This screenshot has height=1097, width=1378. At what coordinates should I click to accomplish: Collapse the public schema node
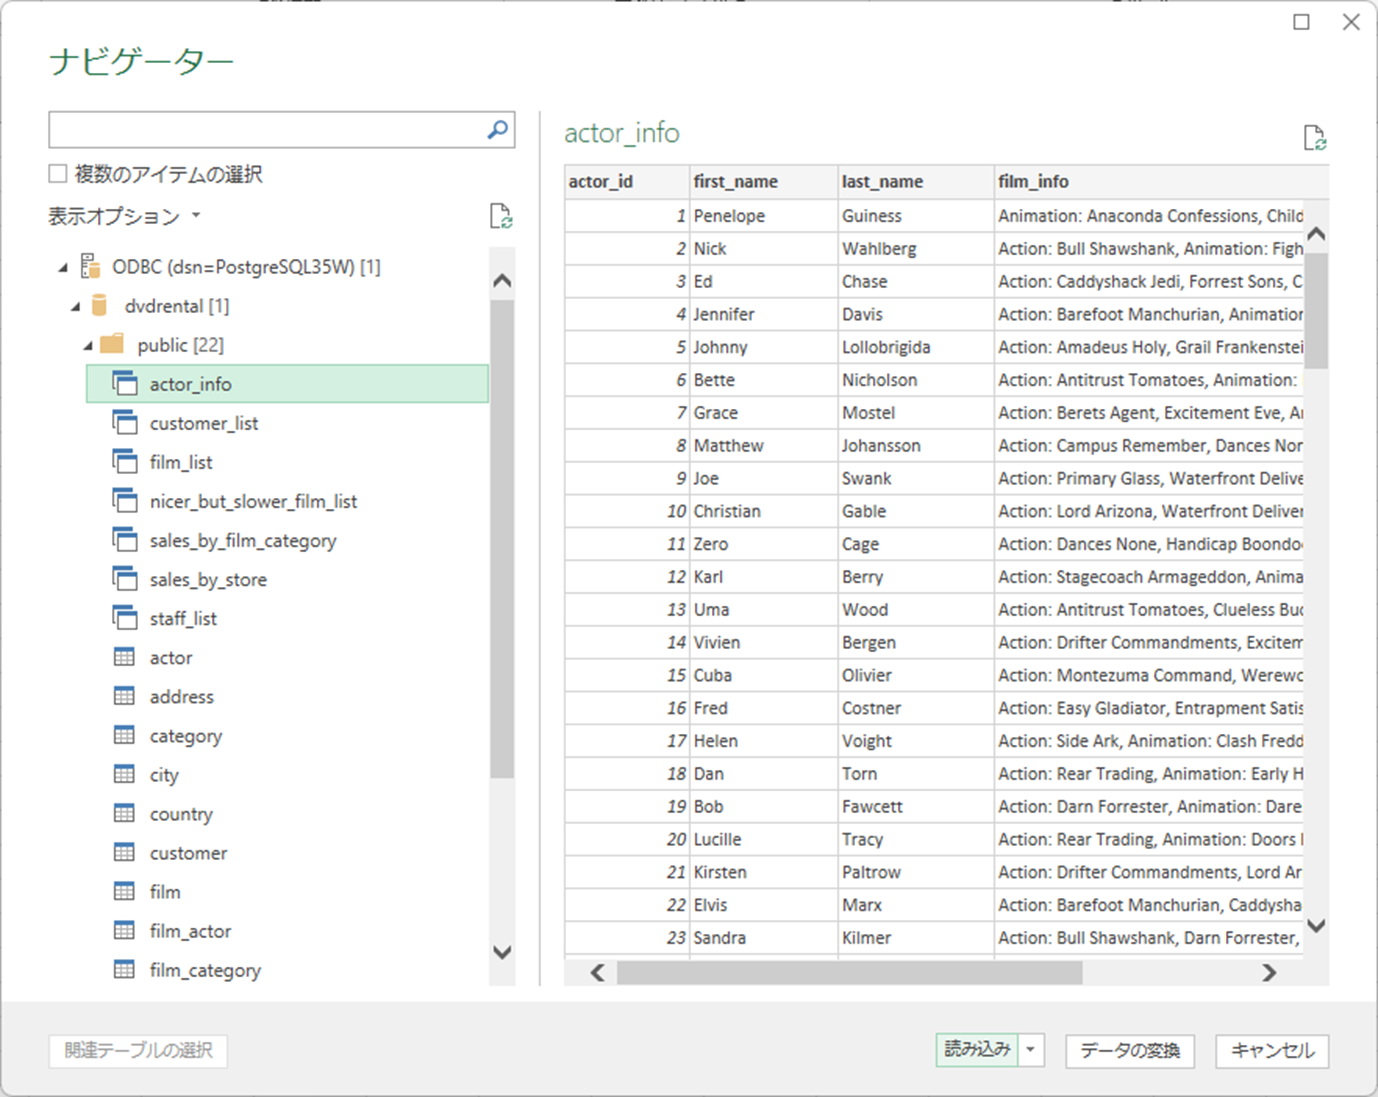coord(88,346)
